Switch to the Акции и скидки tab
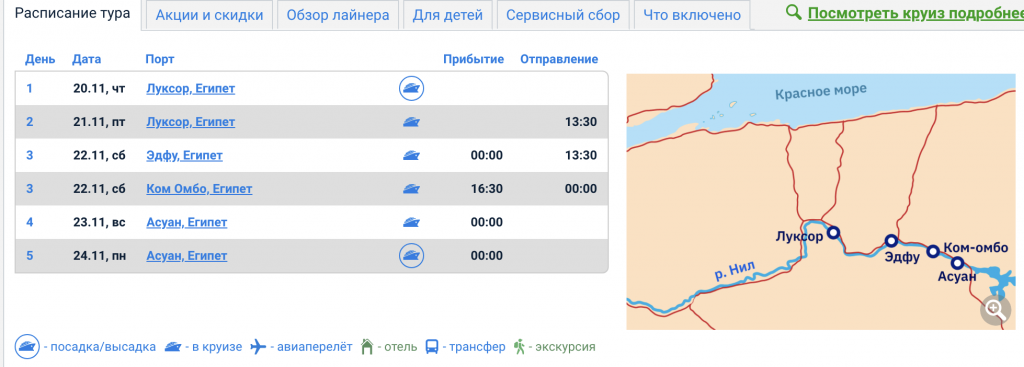The height and width of the screenshot is (367, 1024). click(x=209, y=15)
